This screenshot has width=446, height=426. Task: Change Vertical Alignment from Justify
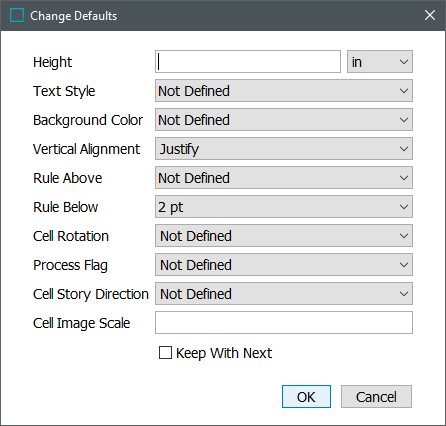pyautogui.click(x=284, y=149)
